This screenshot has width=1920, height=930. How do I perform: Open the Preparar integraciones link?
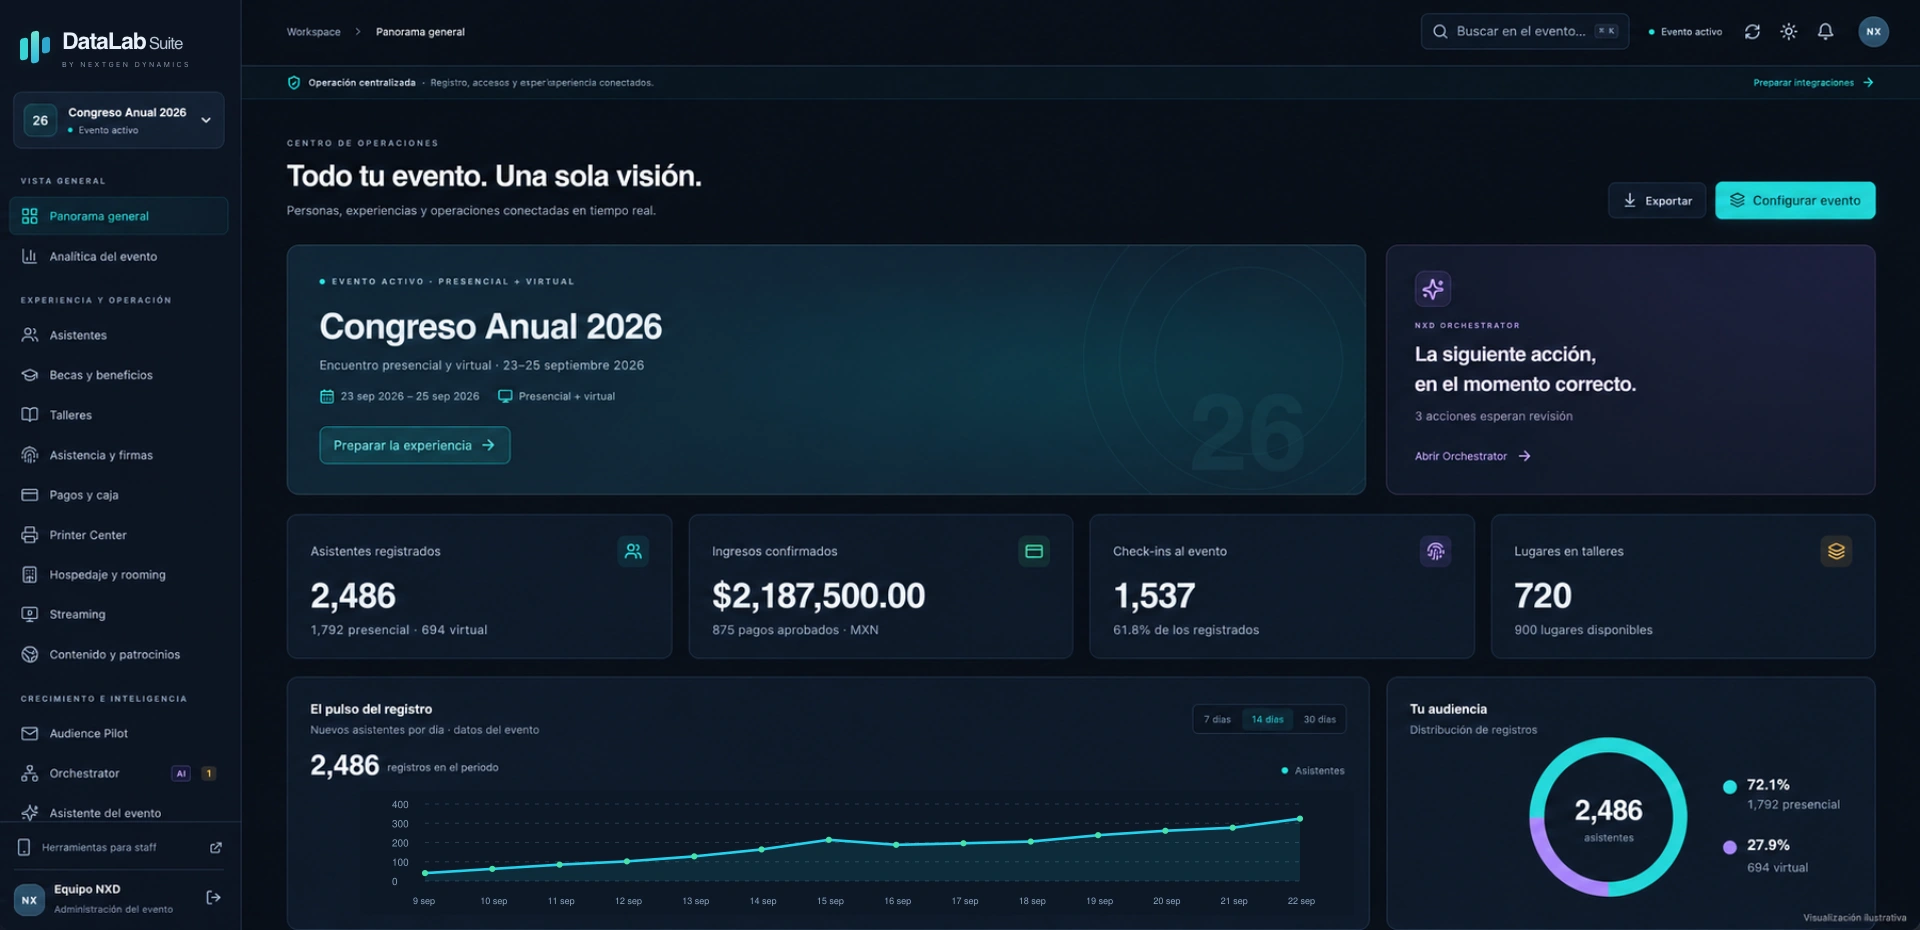pyautogui.click(x=1813, y=83)
